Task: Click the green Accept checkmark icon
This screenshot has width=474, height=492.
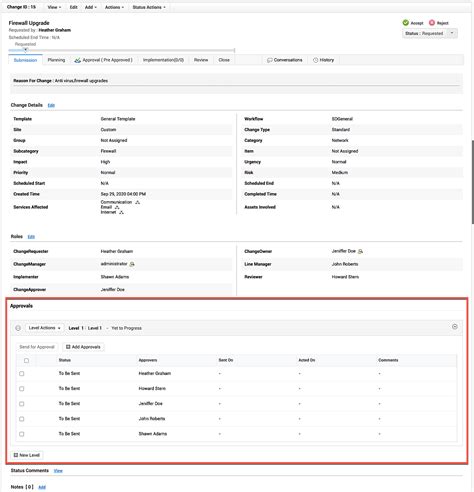Action: (x=405, y=23)
